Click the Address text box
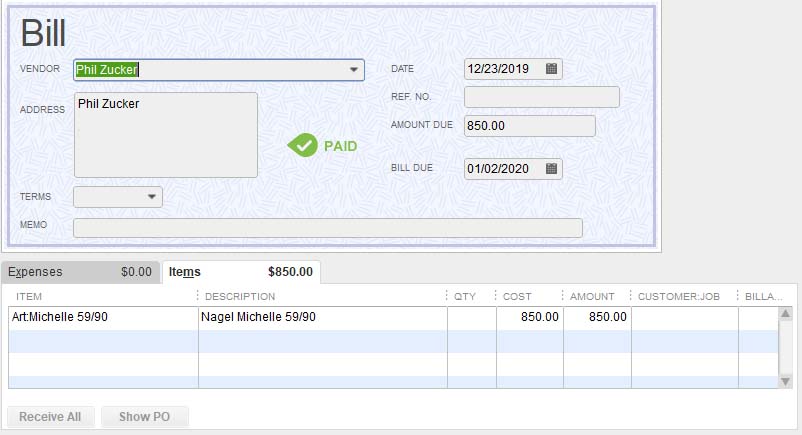This screenshot has width=802, height=435. 165,135
